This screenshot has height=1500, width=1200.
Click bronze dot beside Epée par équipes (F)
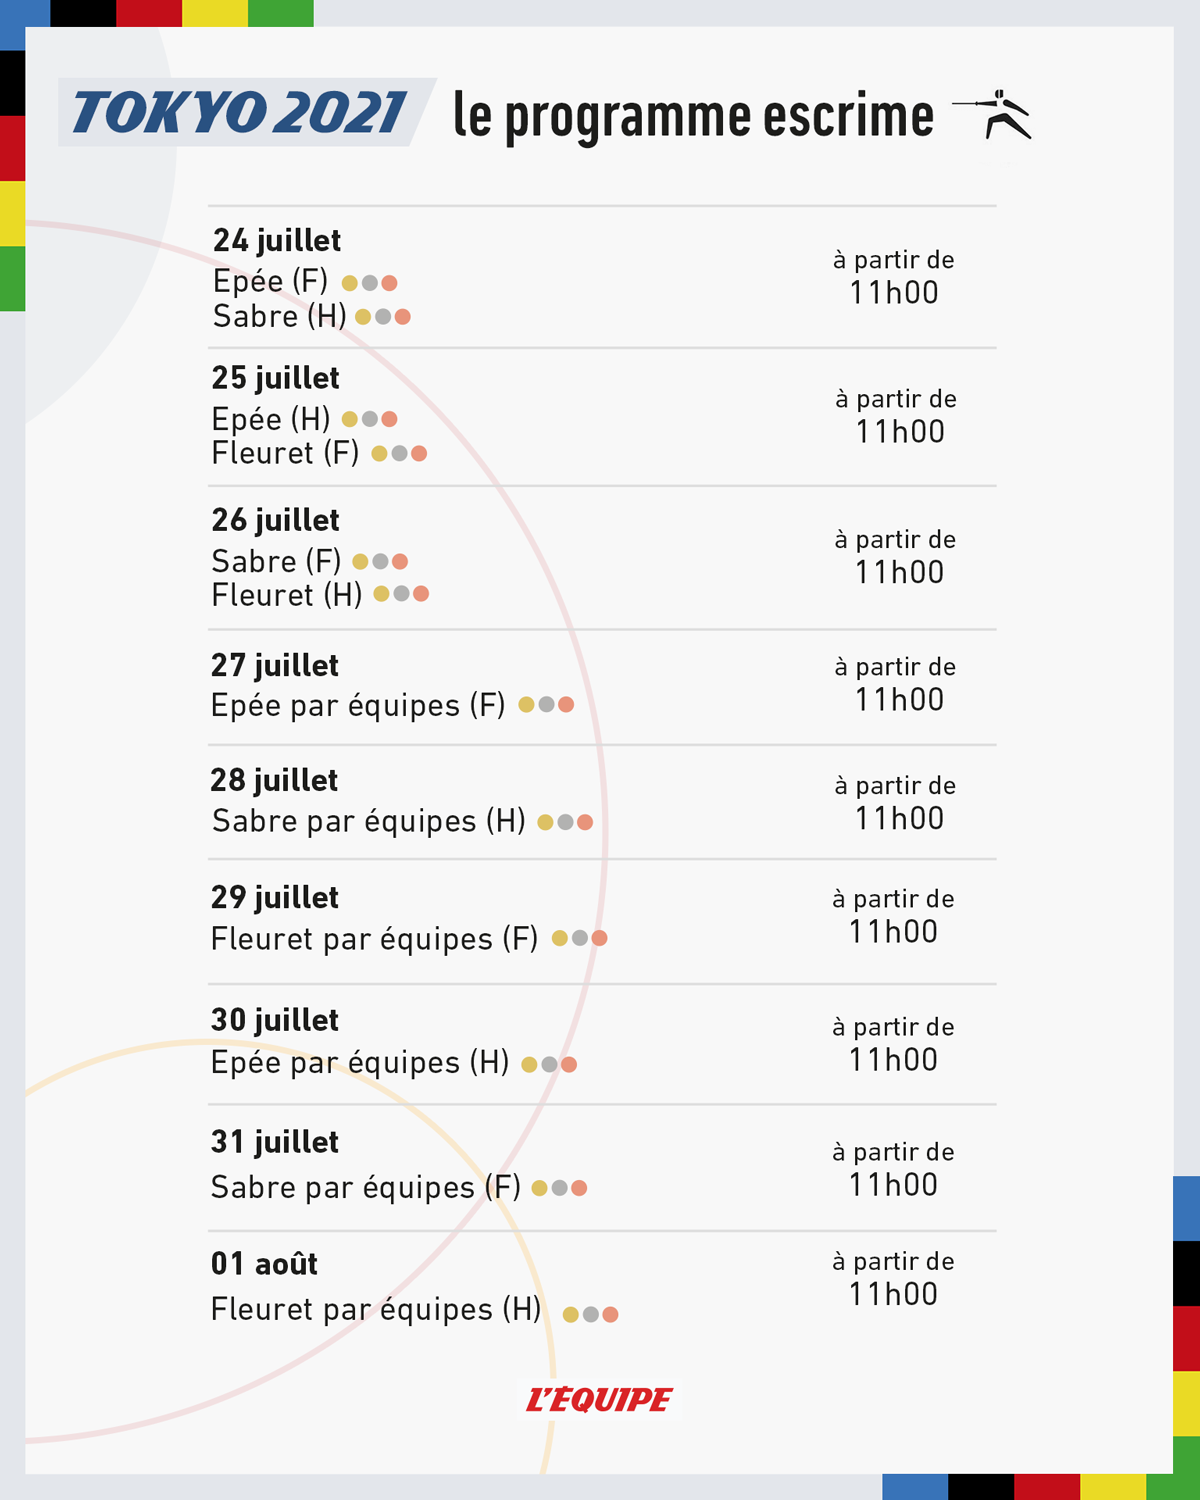(x=566, y=705)
